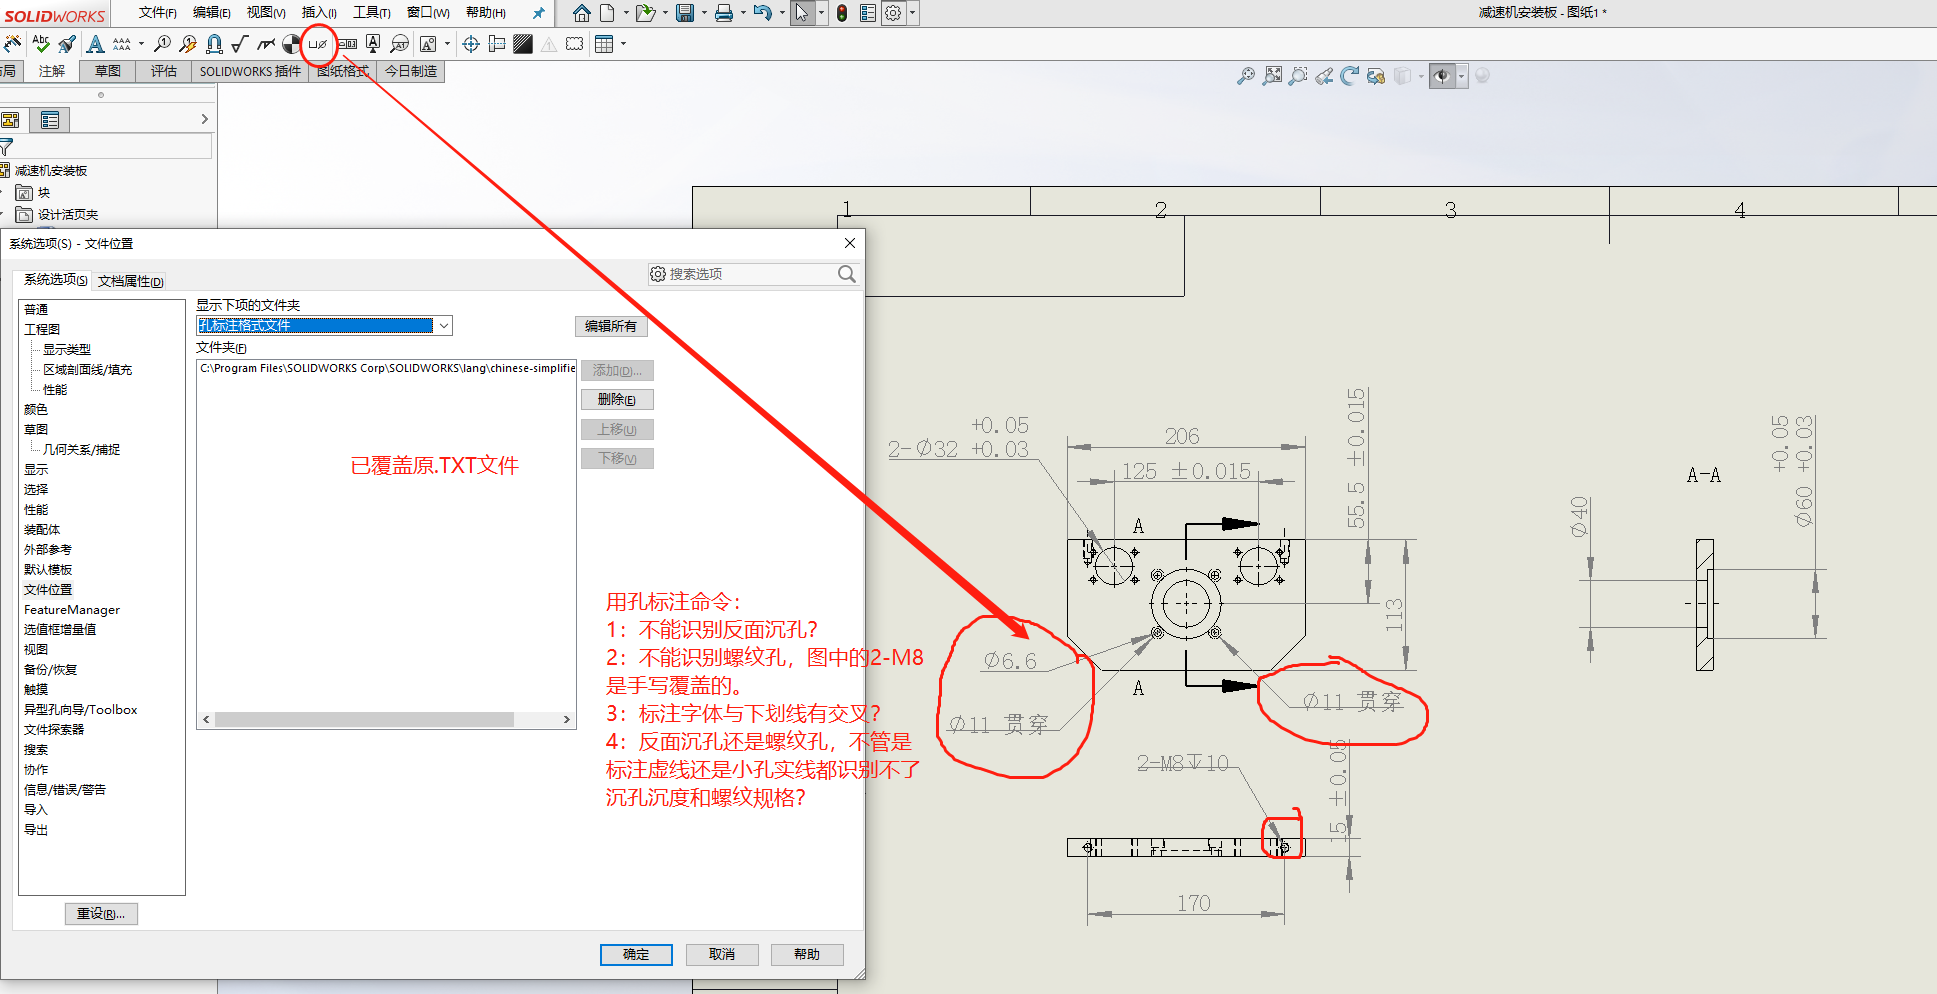Save the drawing with the floppy disk icon

[x=685, y=13]
